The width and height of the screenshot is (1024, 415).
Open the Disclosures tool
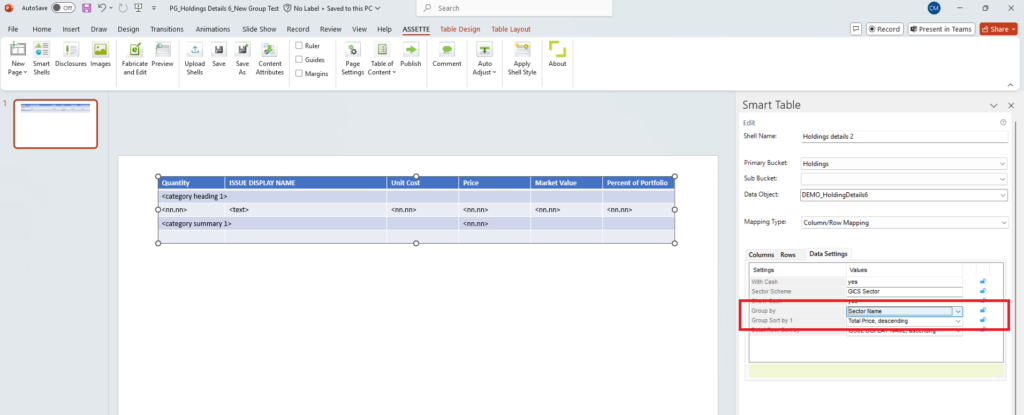point(71,55)
